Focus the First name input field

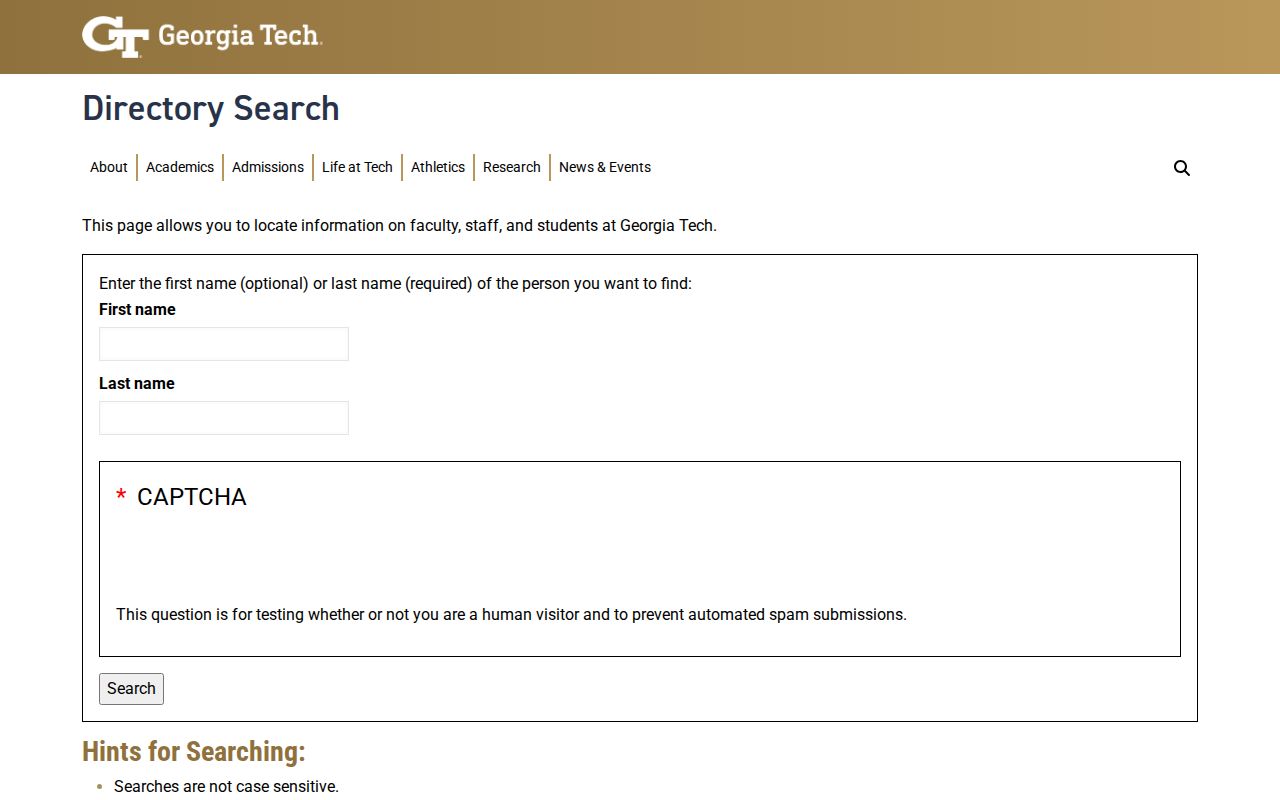coord(224,344)
